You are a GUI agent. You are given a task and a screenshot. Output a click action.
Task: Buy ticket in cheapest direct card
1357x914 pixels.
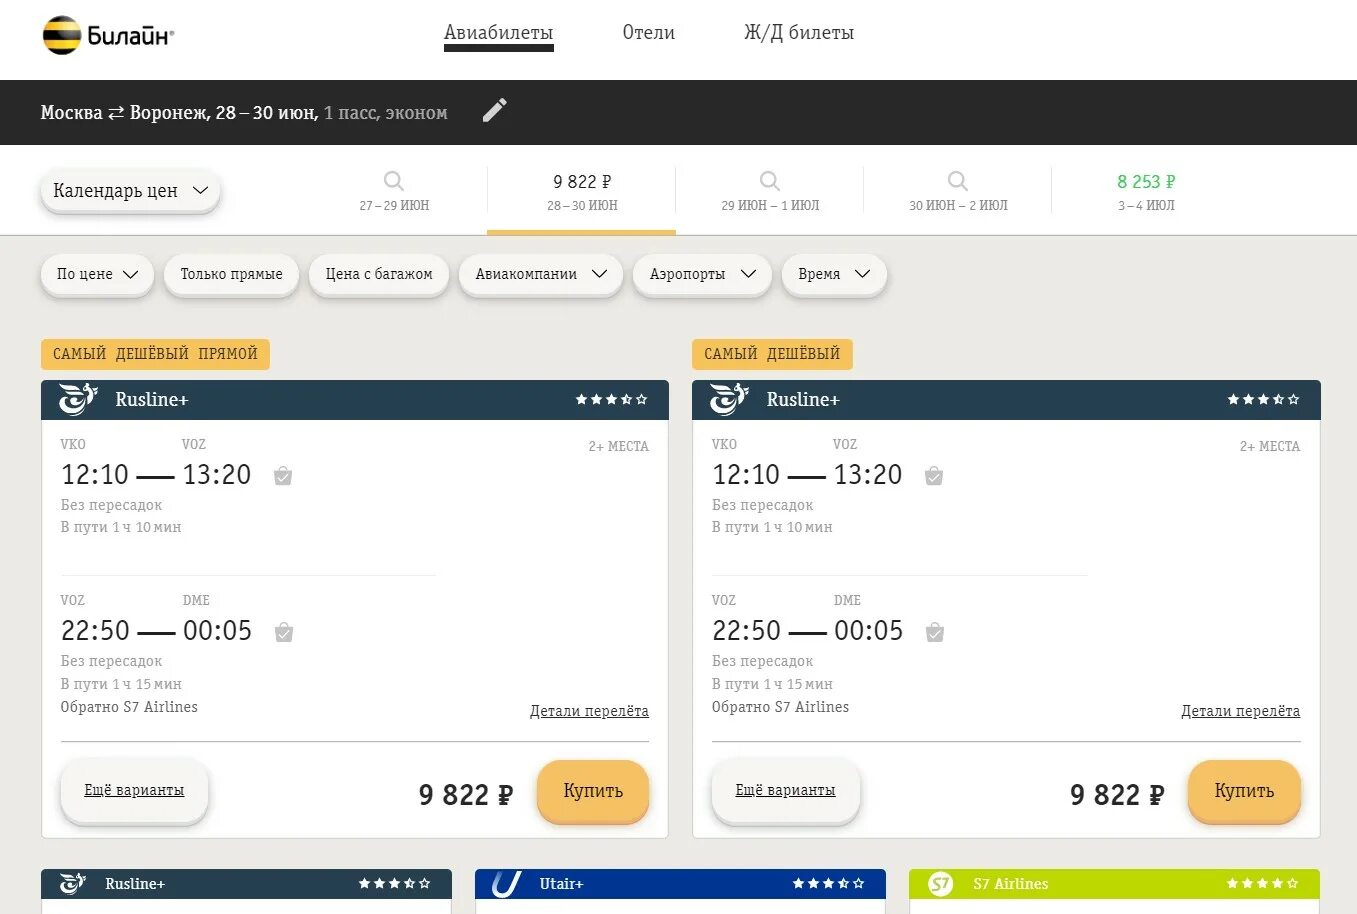point(593,791)
